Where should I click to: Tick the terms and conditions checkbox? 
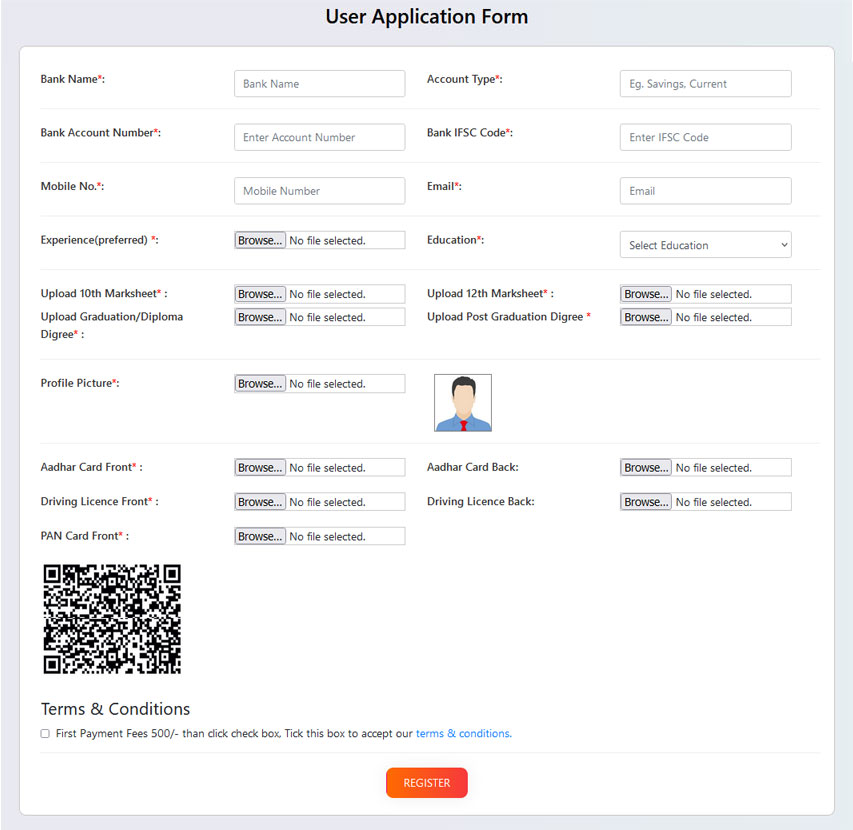click(45, 734)
